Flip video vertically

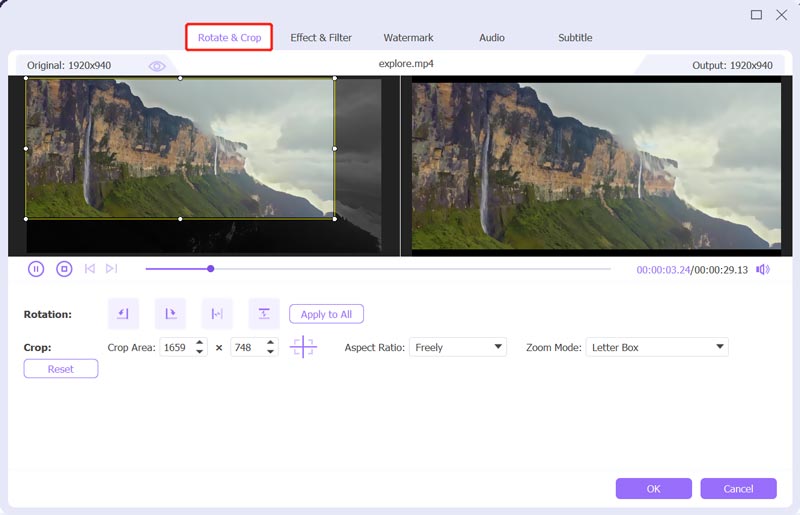click(264, 313)
